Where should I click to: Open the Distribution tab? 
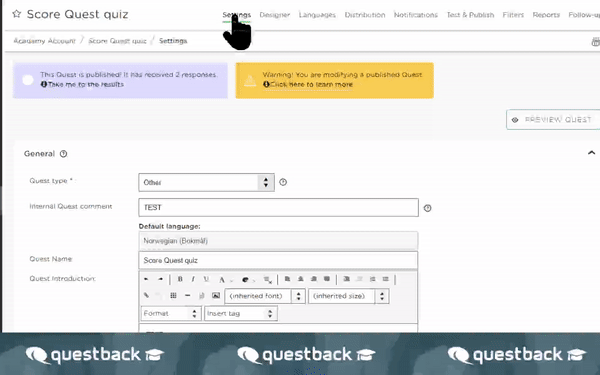coord(365,15)
